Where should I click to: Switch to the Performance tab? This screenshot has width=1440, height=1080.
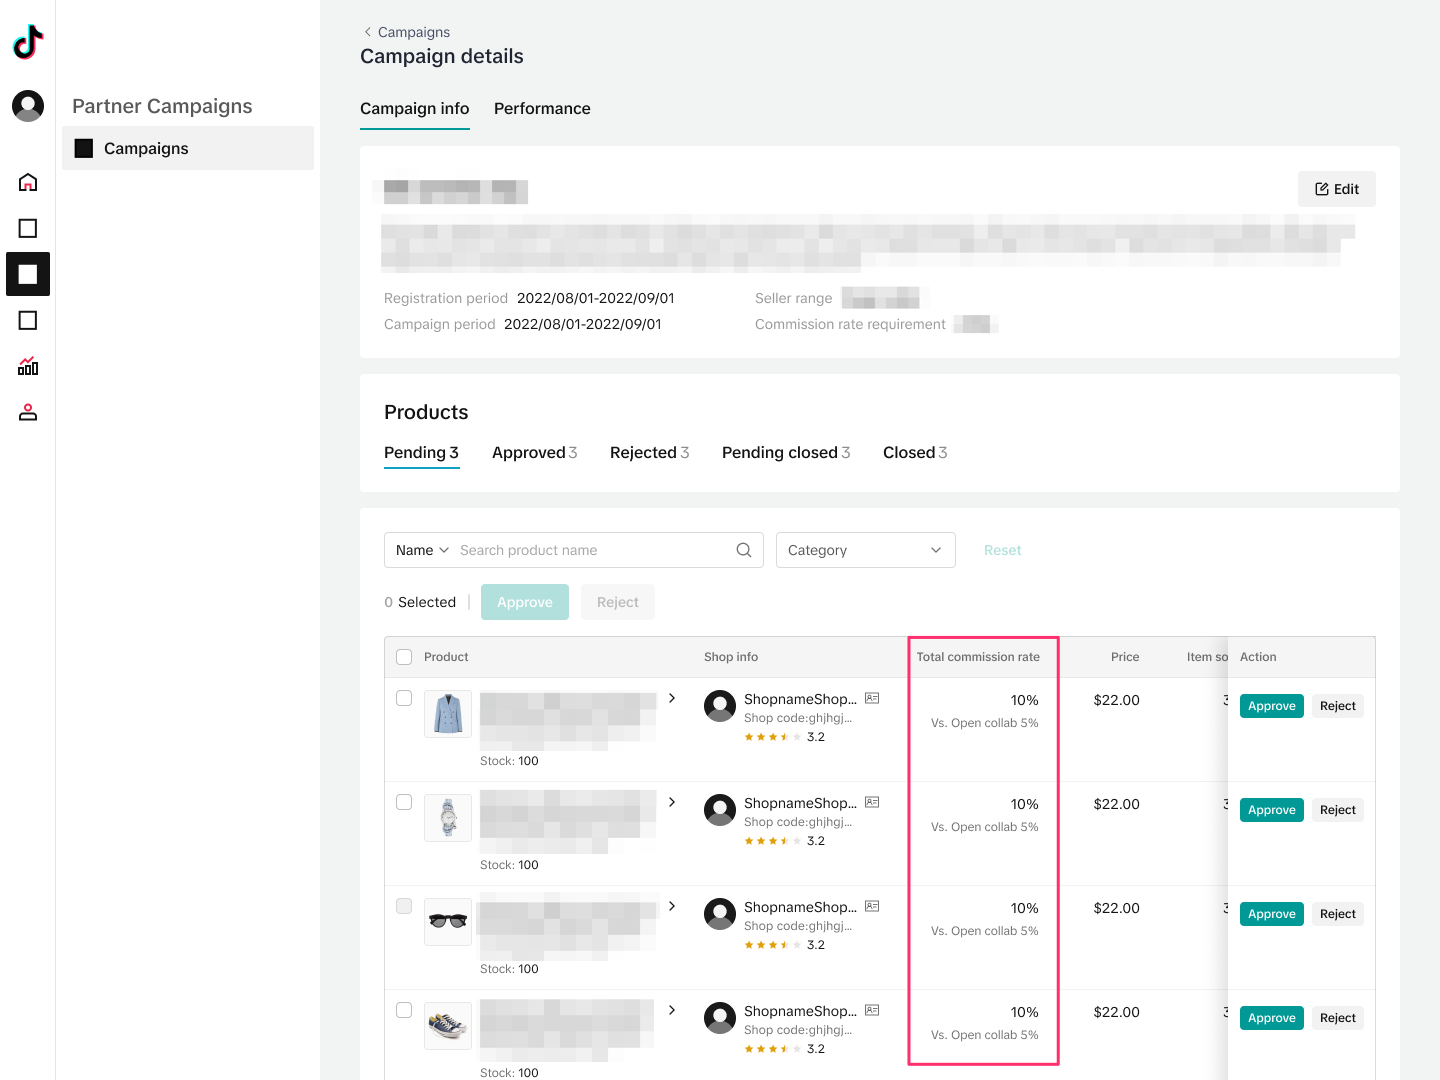(x=542, y=108)
